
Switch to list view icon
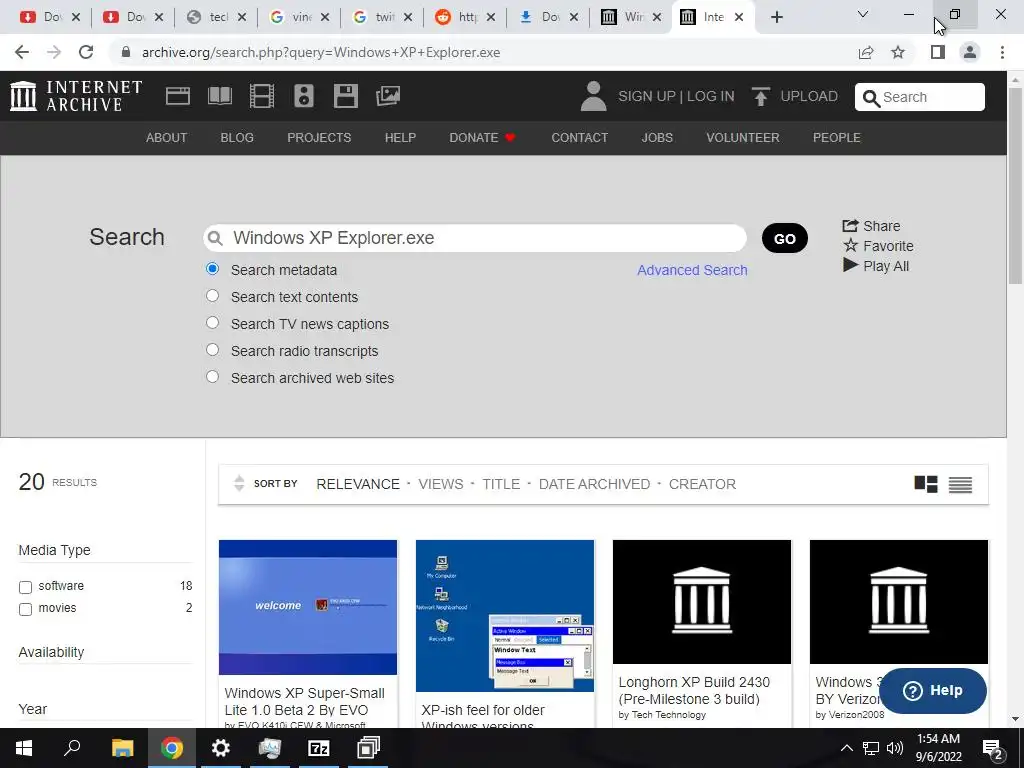(960, 484)
